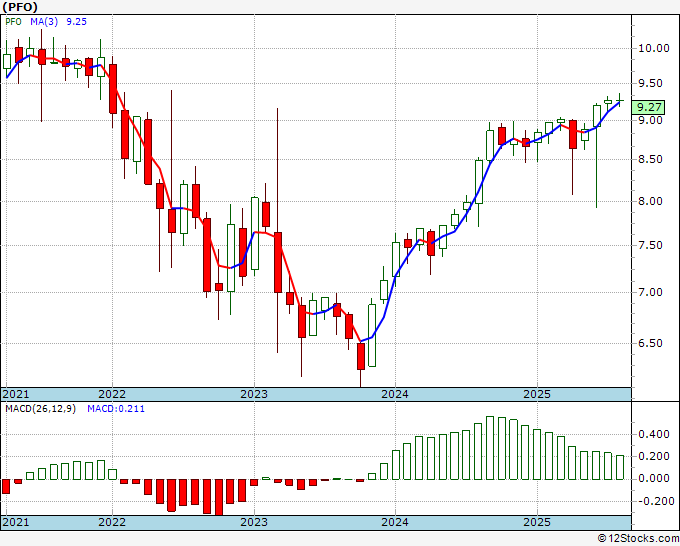Click 2024 on the MACD timeline
680x546 pixels.
[x=395, y=522]
